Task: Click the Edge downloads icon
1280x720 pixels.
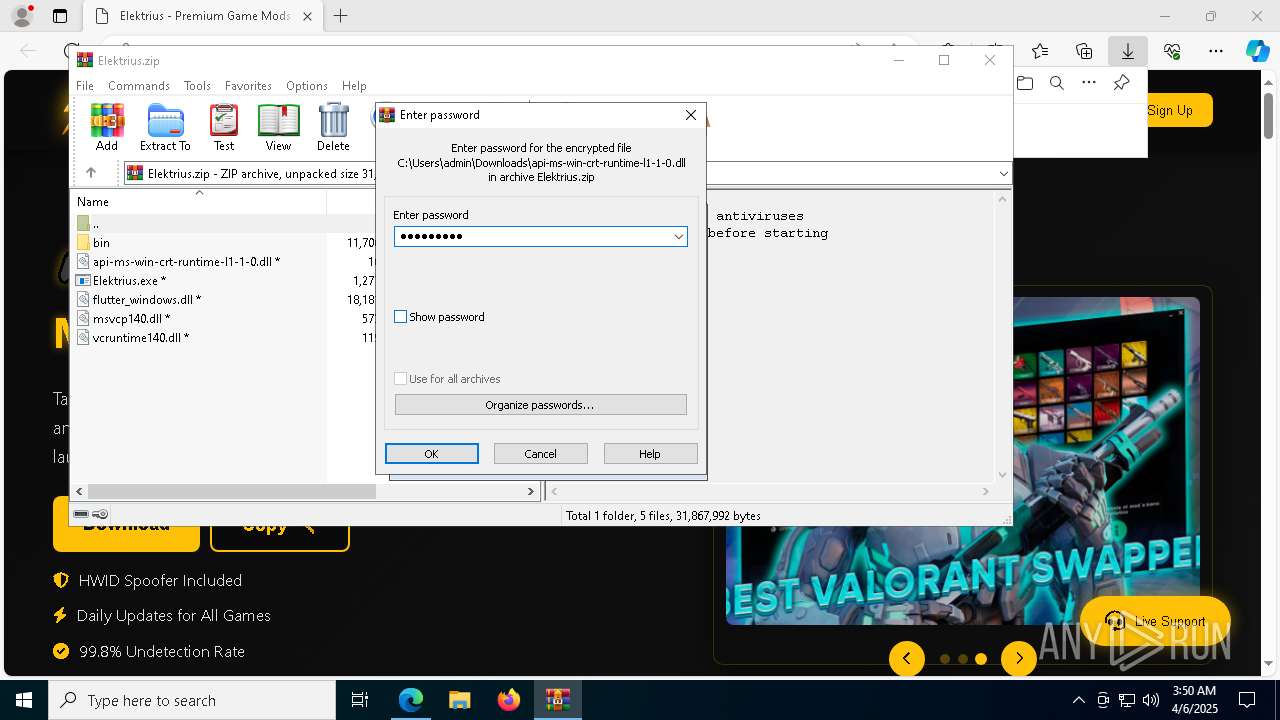Action: (x=1127, y=51)
